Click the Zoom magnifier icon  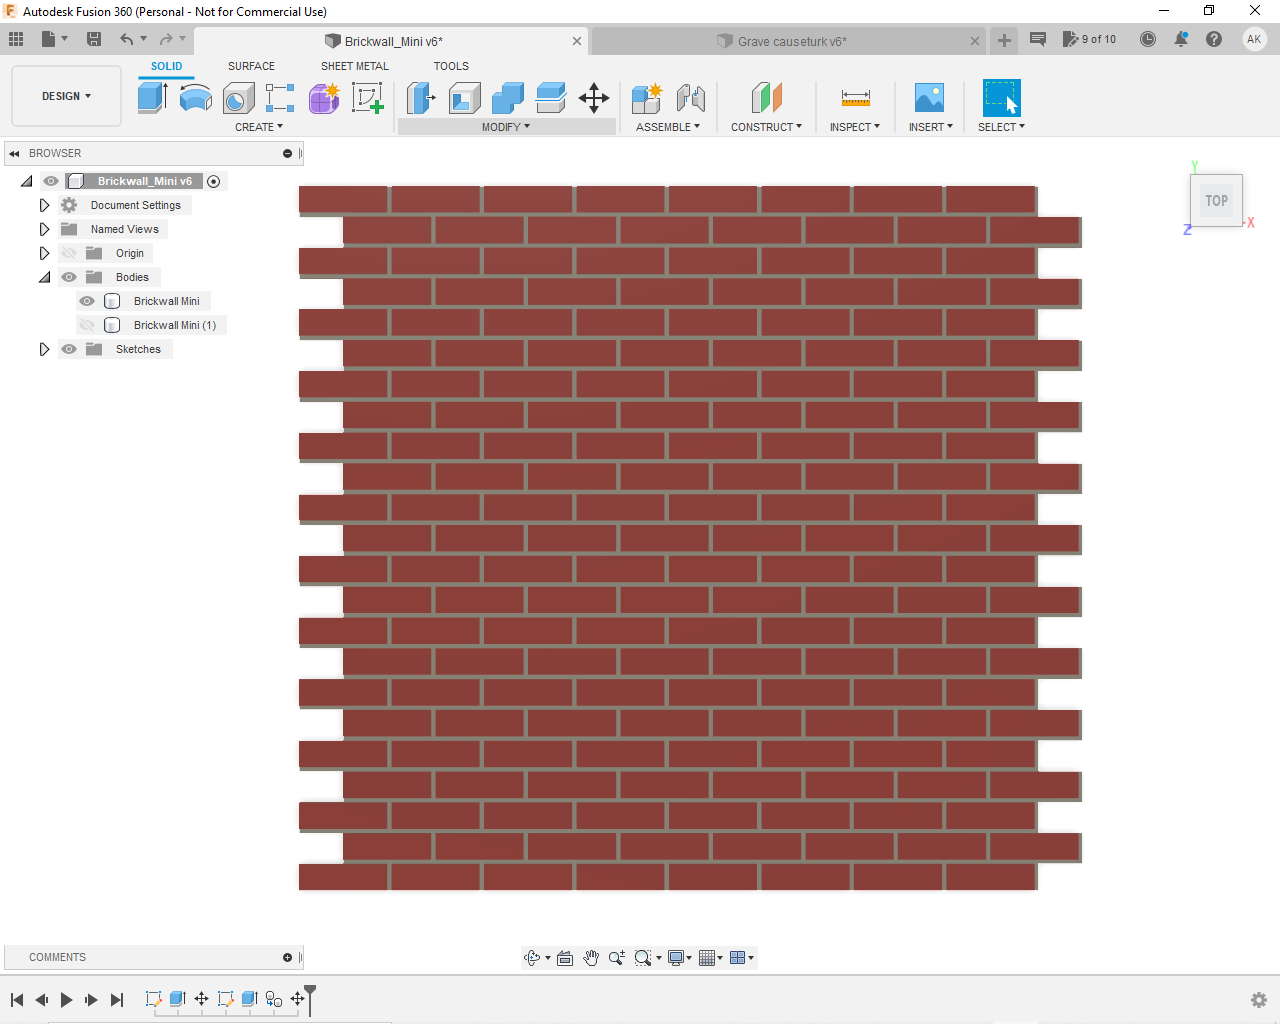(x=616, y=958)
